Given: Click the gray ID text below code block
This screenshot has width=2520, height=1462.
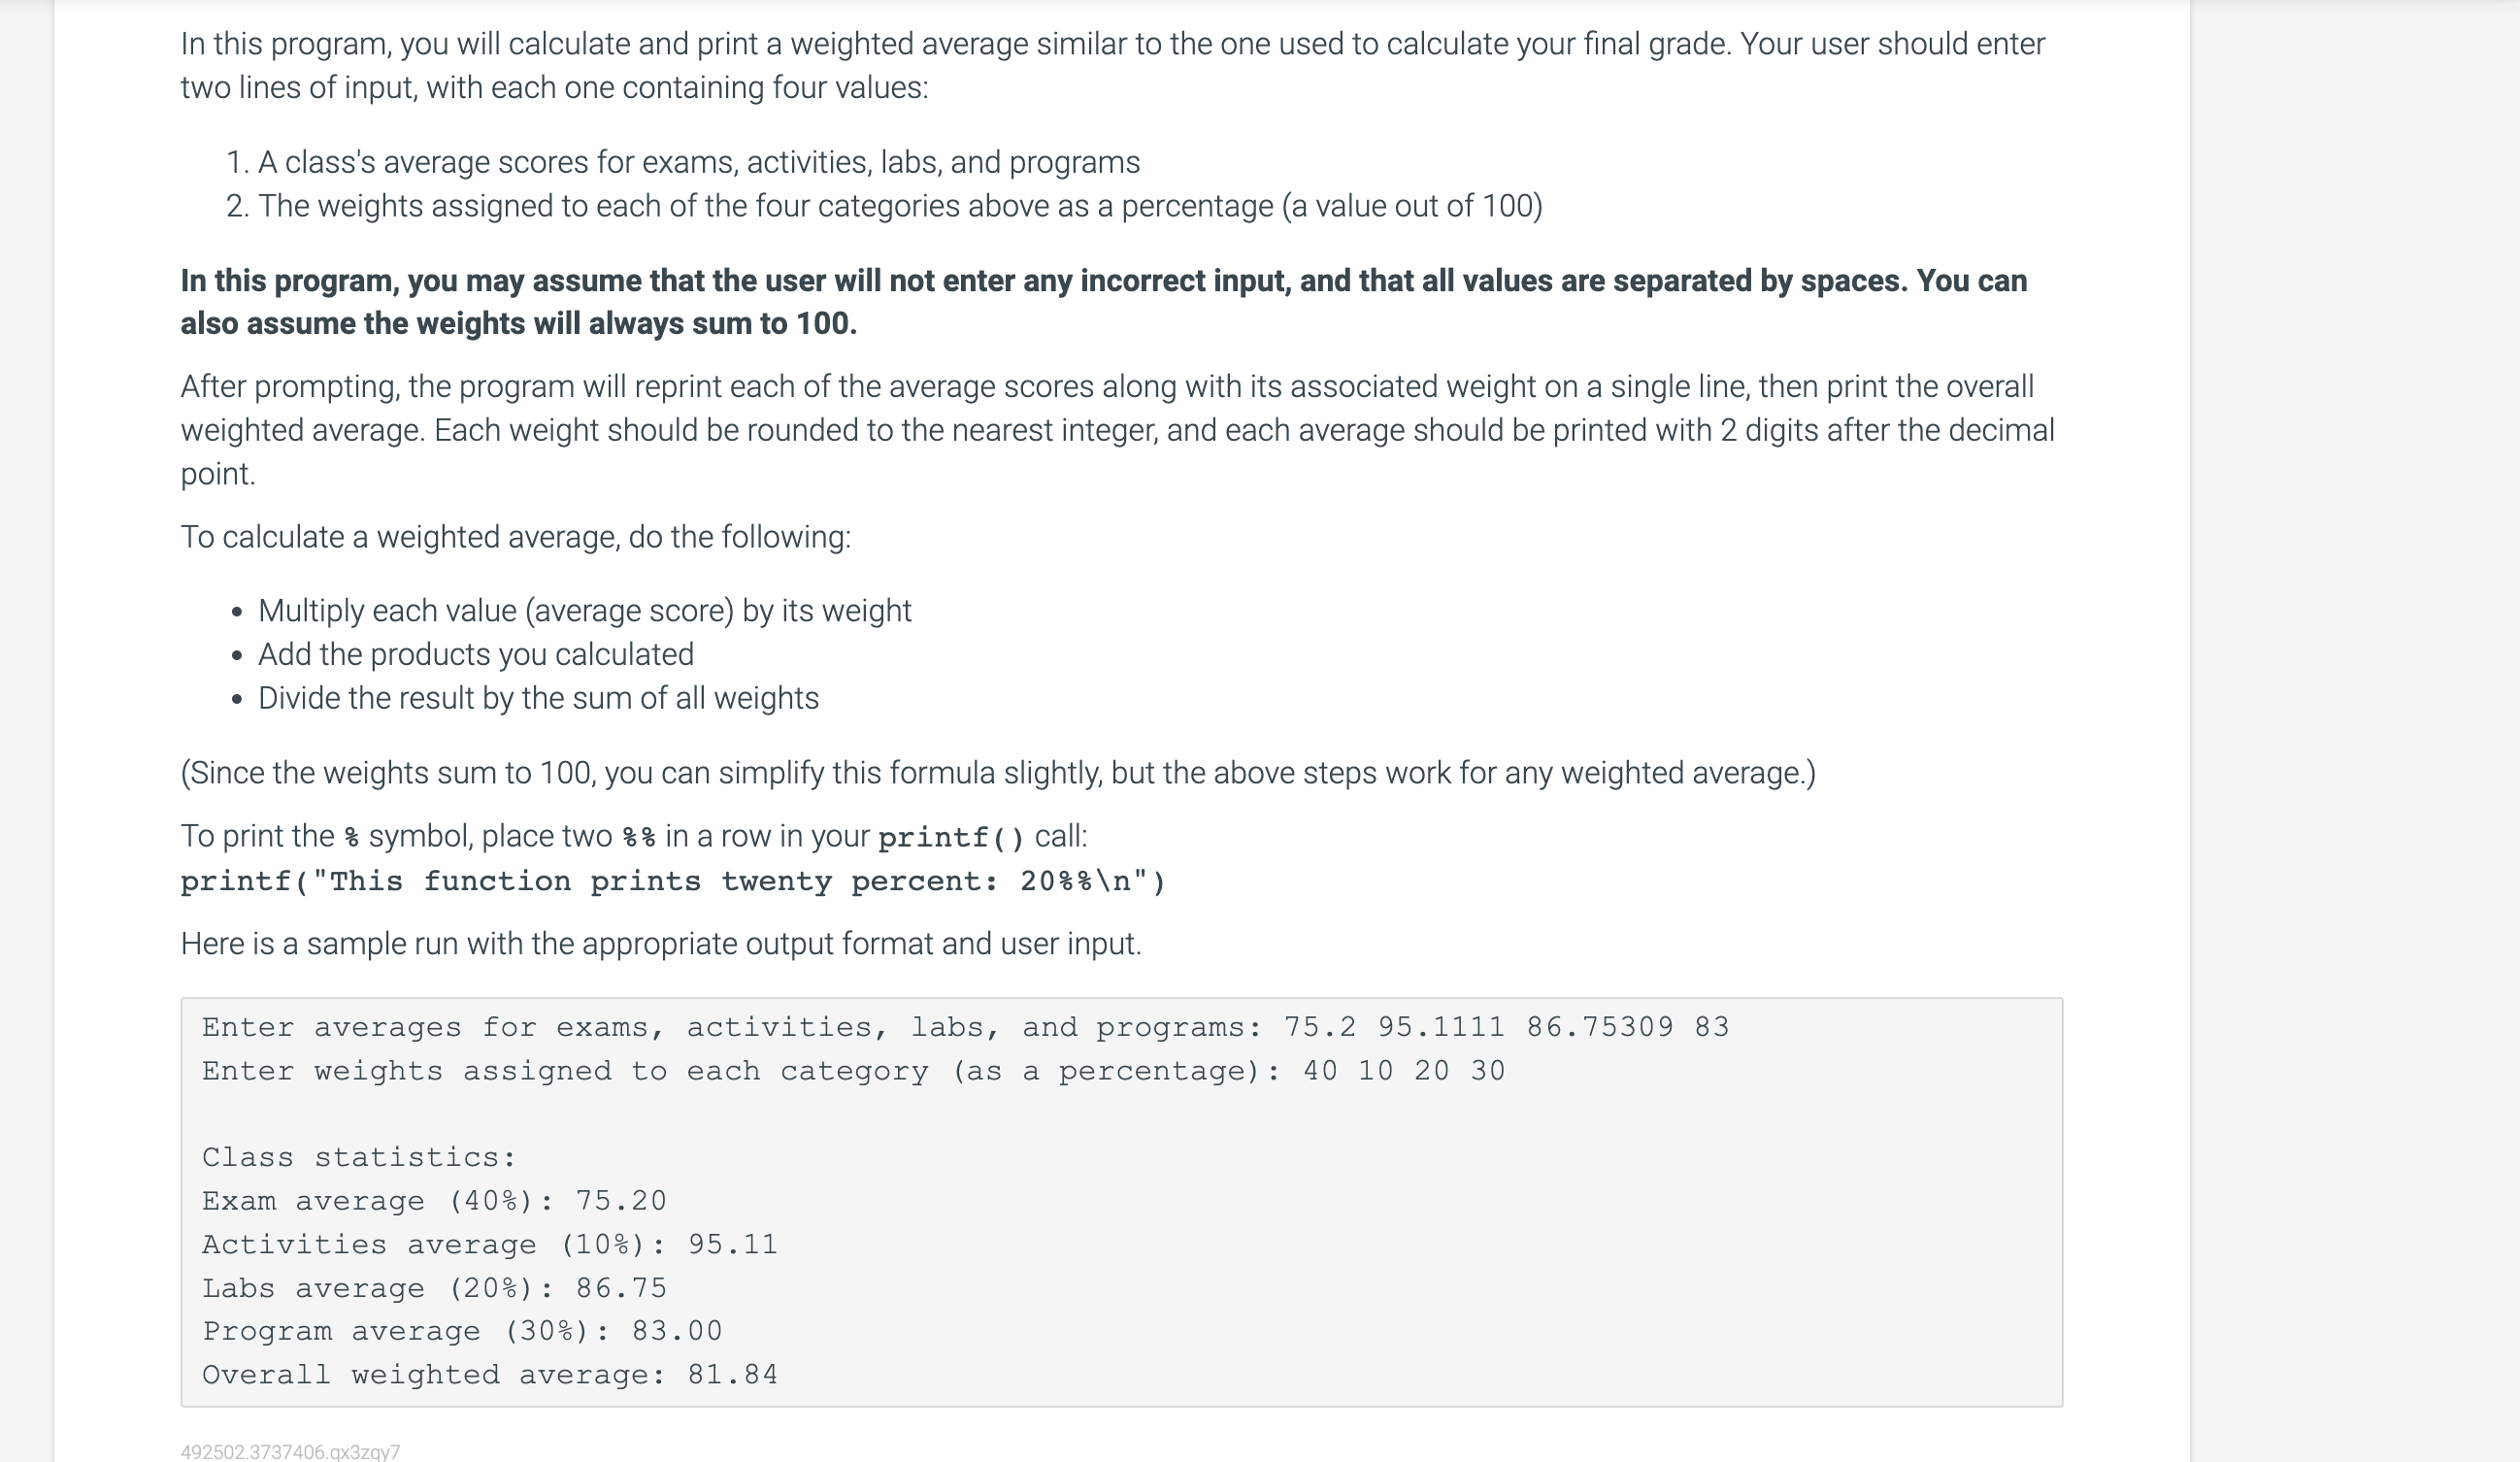Looking at the screenshot, I should [290, 1452].
